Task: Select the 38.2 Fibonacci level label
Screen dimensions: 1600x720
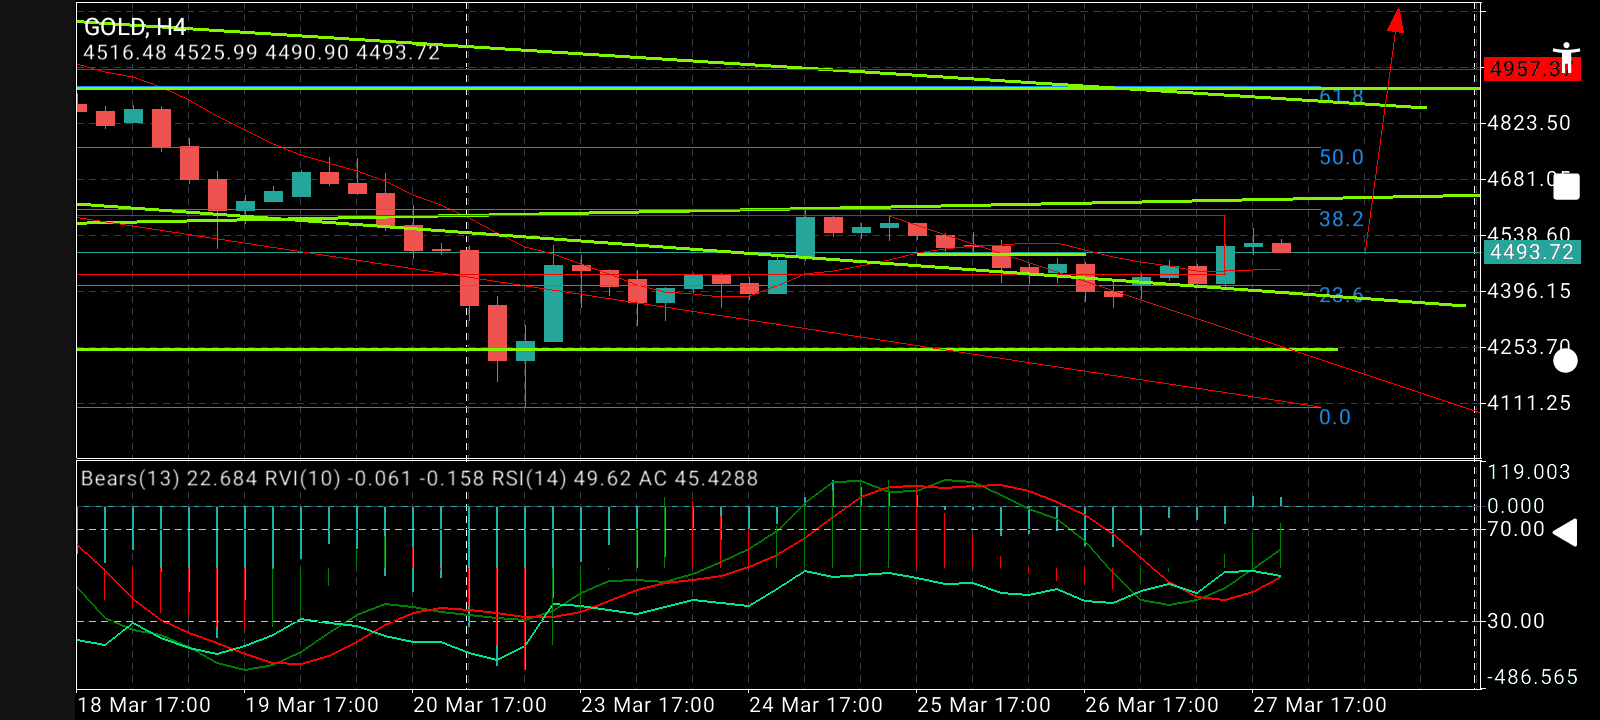Action: point(1341,219)
